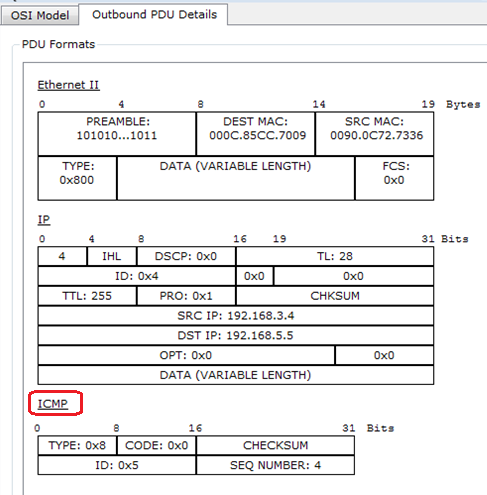Click ICMP TYPE: 0x8 cell

click(x=77, y=445)
